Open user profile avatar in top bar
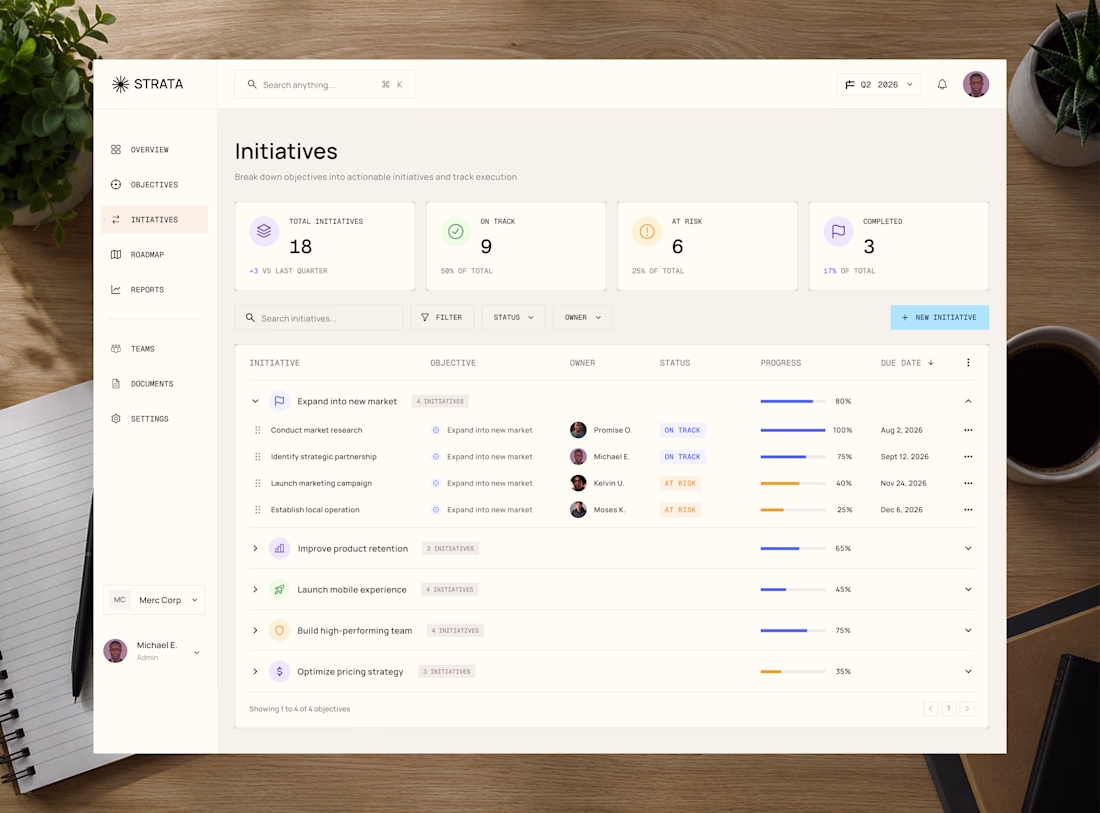1100x813 pixels. (x=976, y=84)
